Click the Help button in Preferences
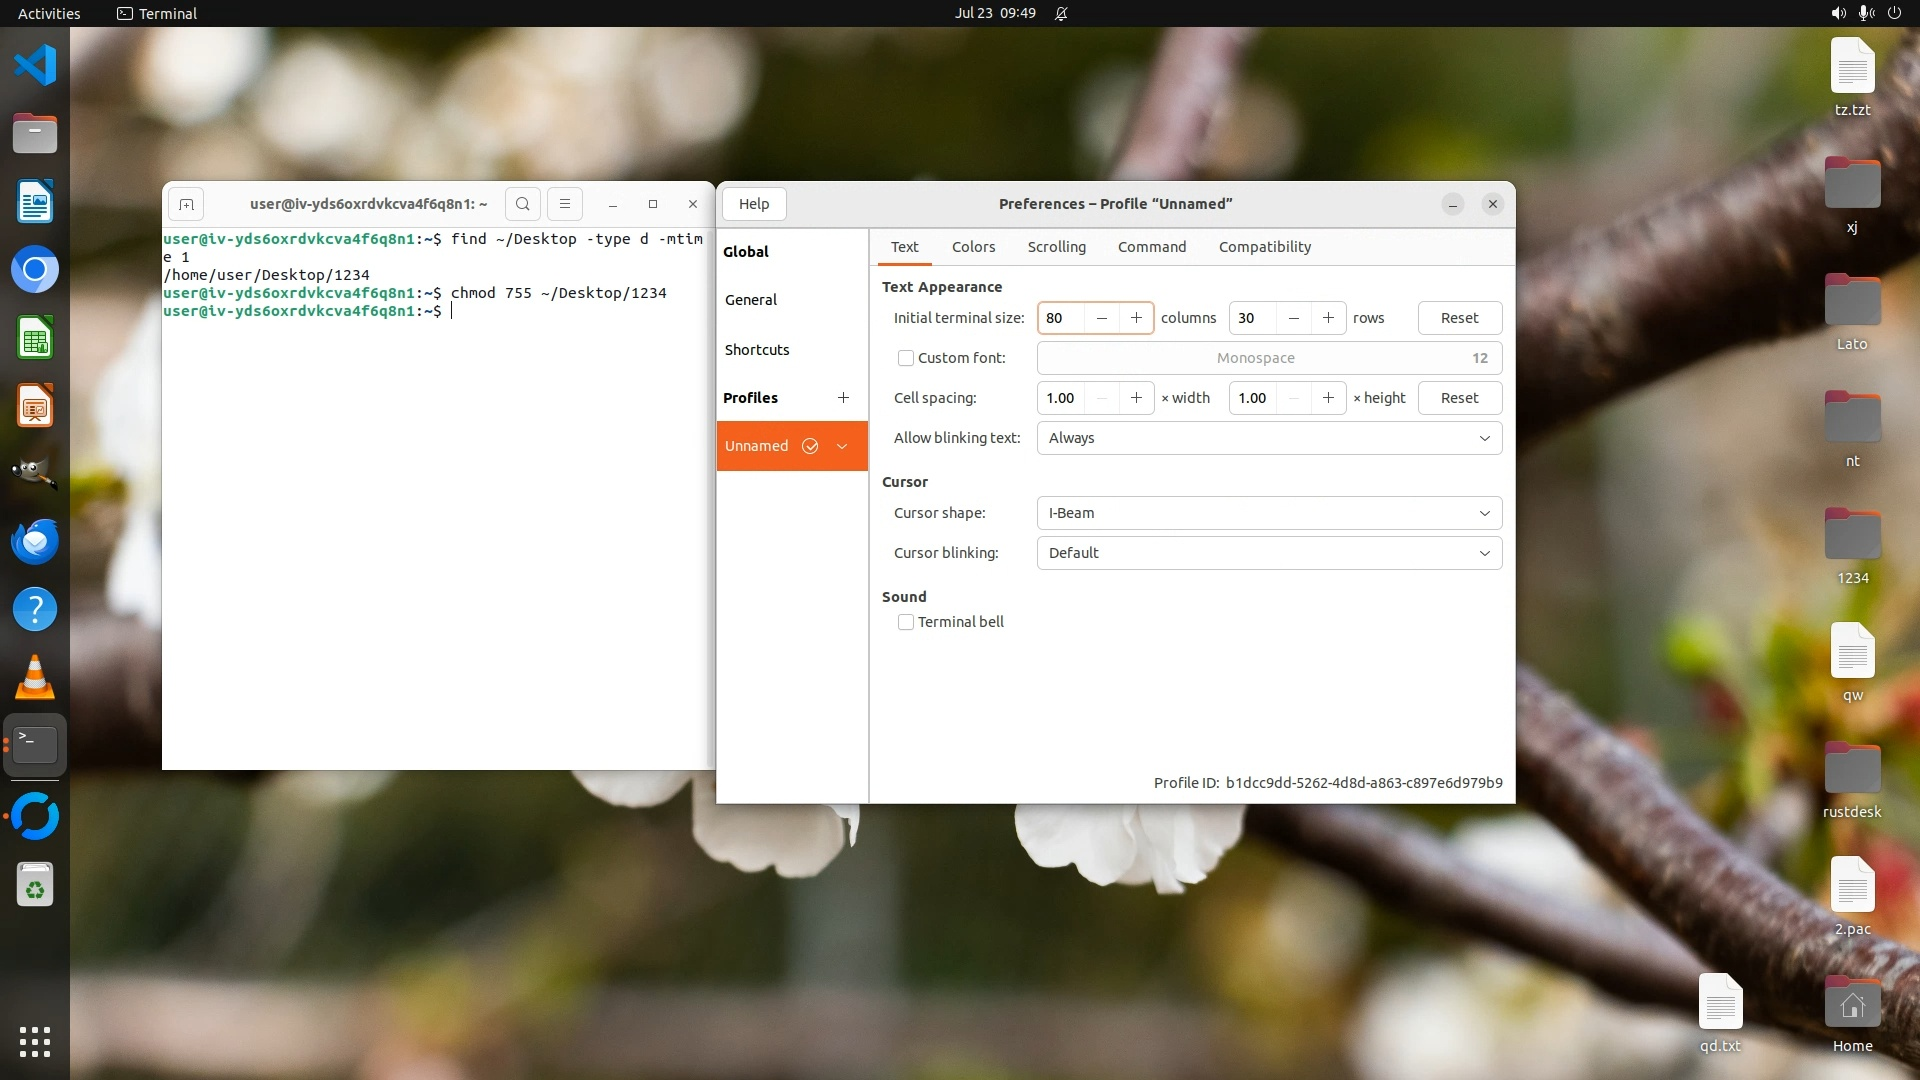The height and width of the screenshot is (1080, 1920). pyautogui.click(x=754, y=204)
